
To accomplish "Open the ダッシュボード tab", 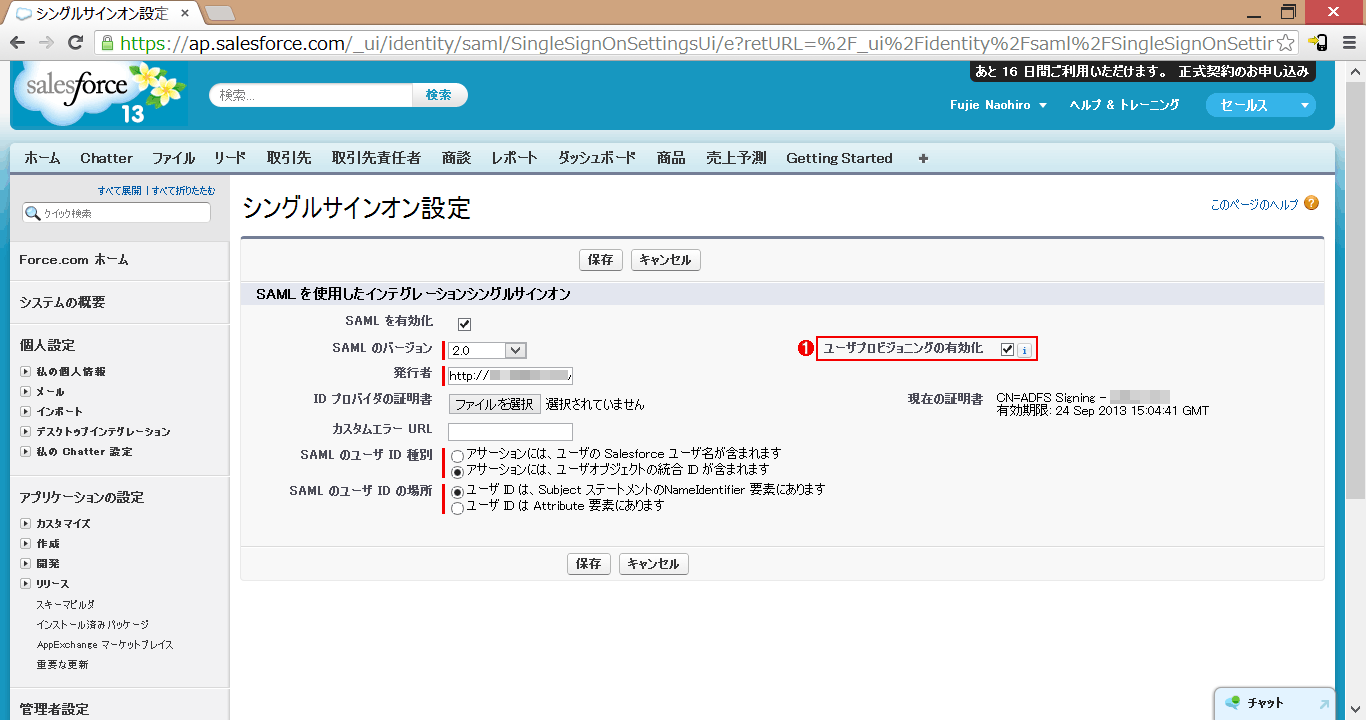I will pyautogui.click(x=596, y=158).
